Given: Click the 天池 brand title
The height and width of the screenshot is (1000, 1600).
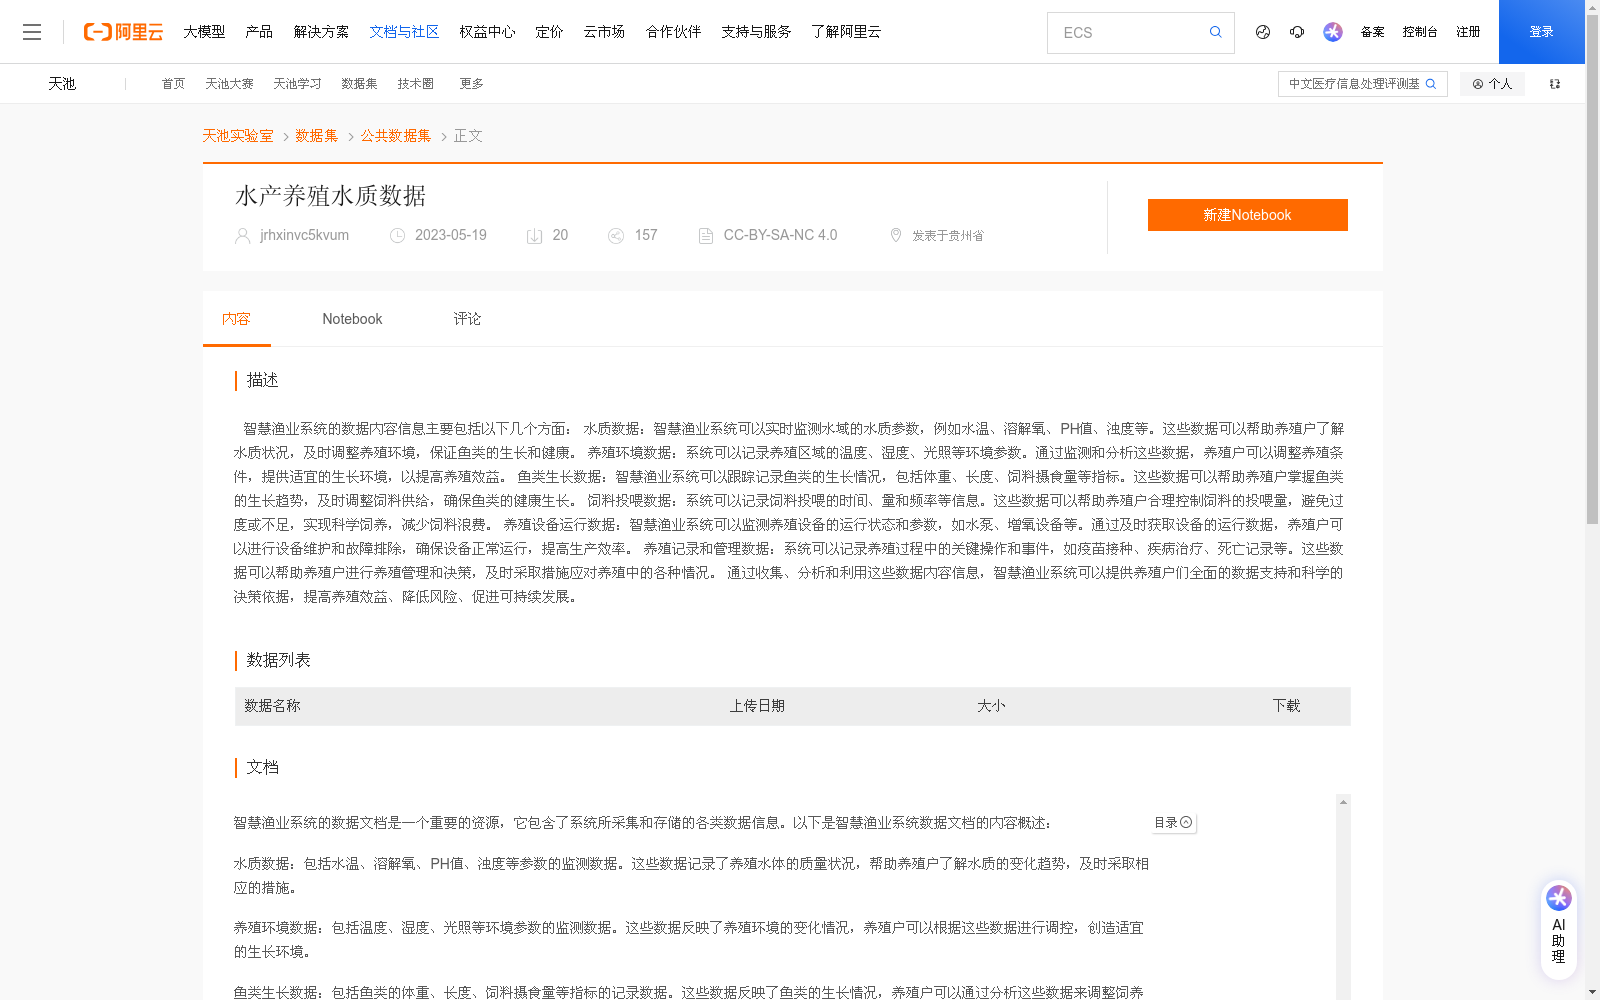Looking at the screenshot, I should [x=62, y=84].
